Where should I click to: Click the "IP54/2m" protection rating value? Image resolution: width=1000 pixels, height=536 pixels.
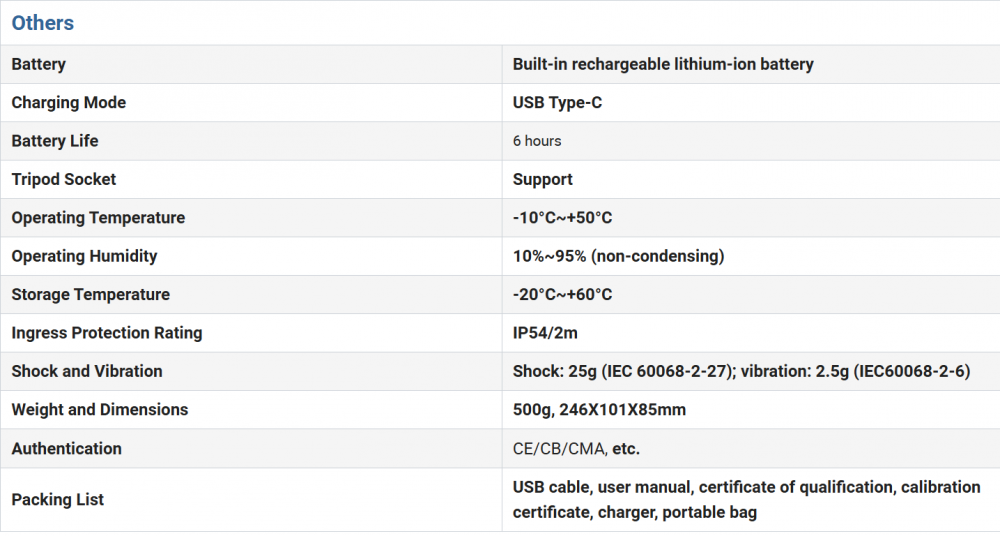point(546,333)
